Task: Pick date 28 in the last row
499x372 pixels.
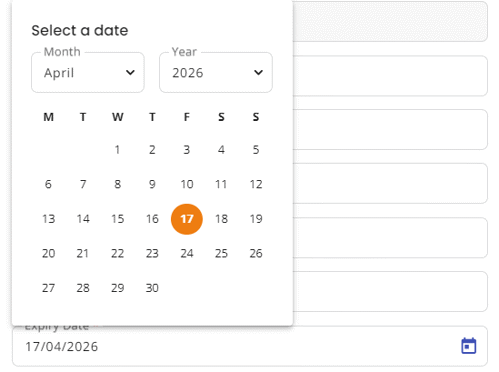Action: point(83,288)
